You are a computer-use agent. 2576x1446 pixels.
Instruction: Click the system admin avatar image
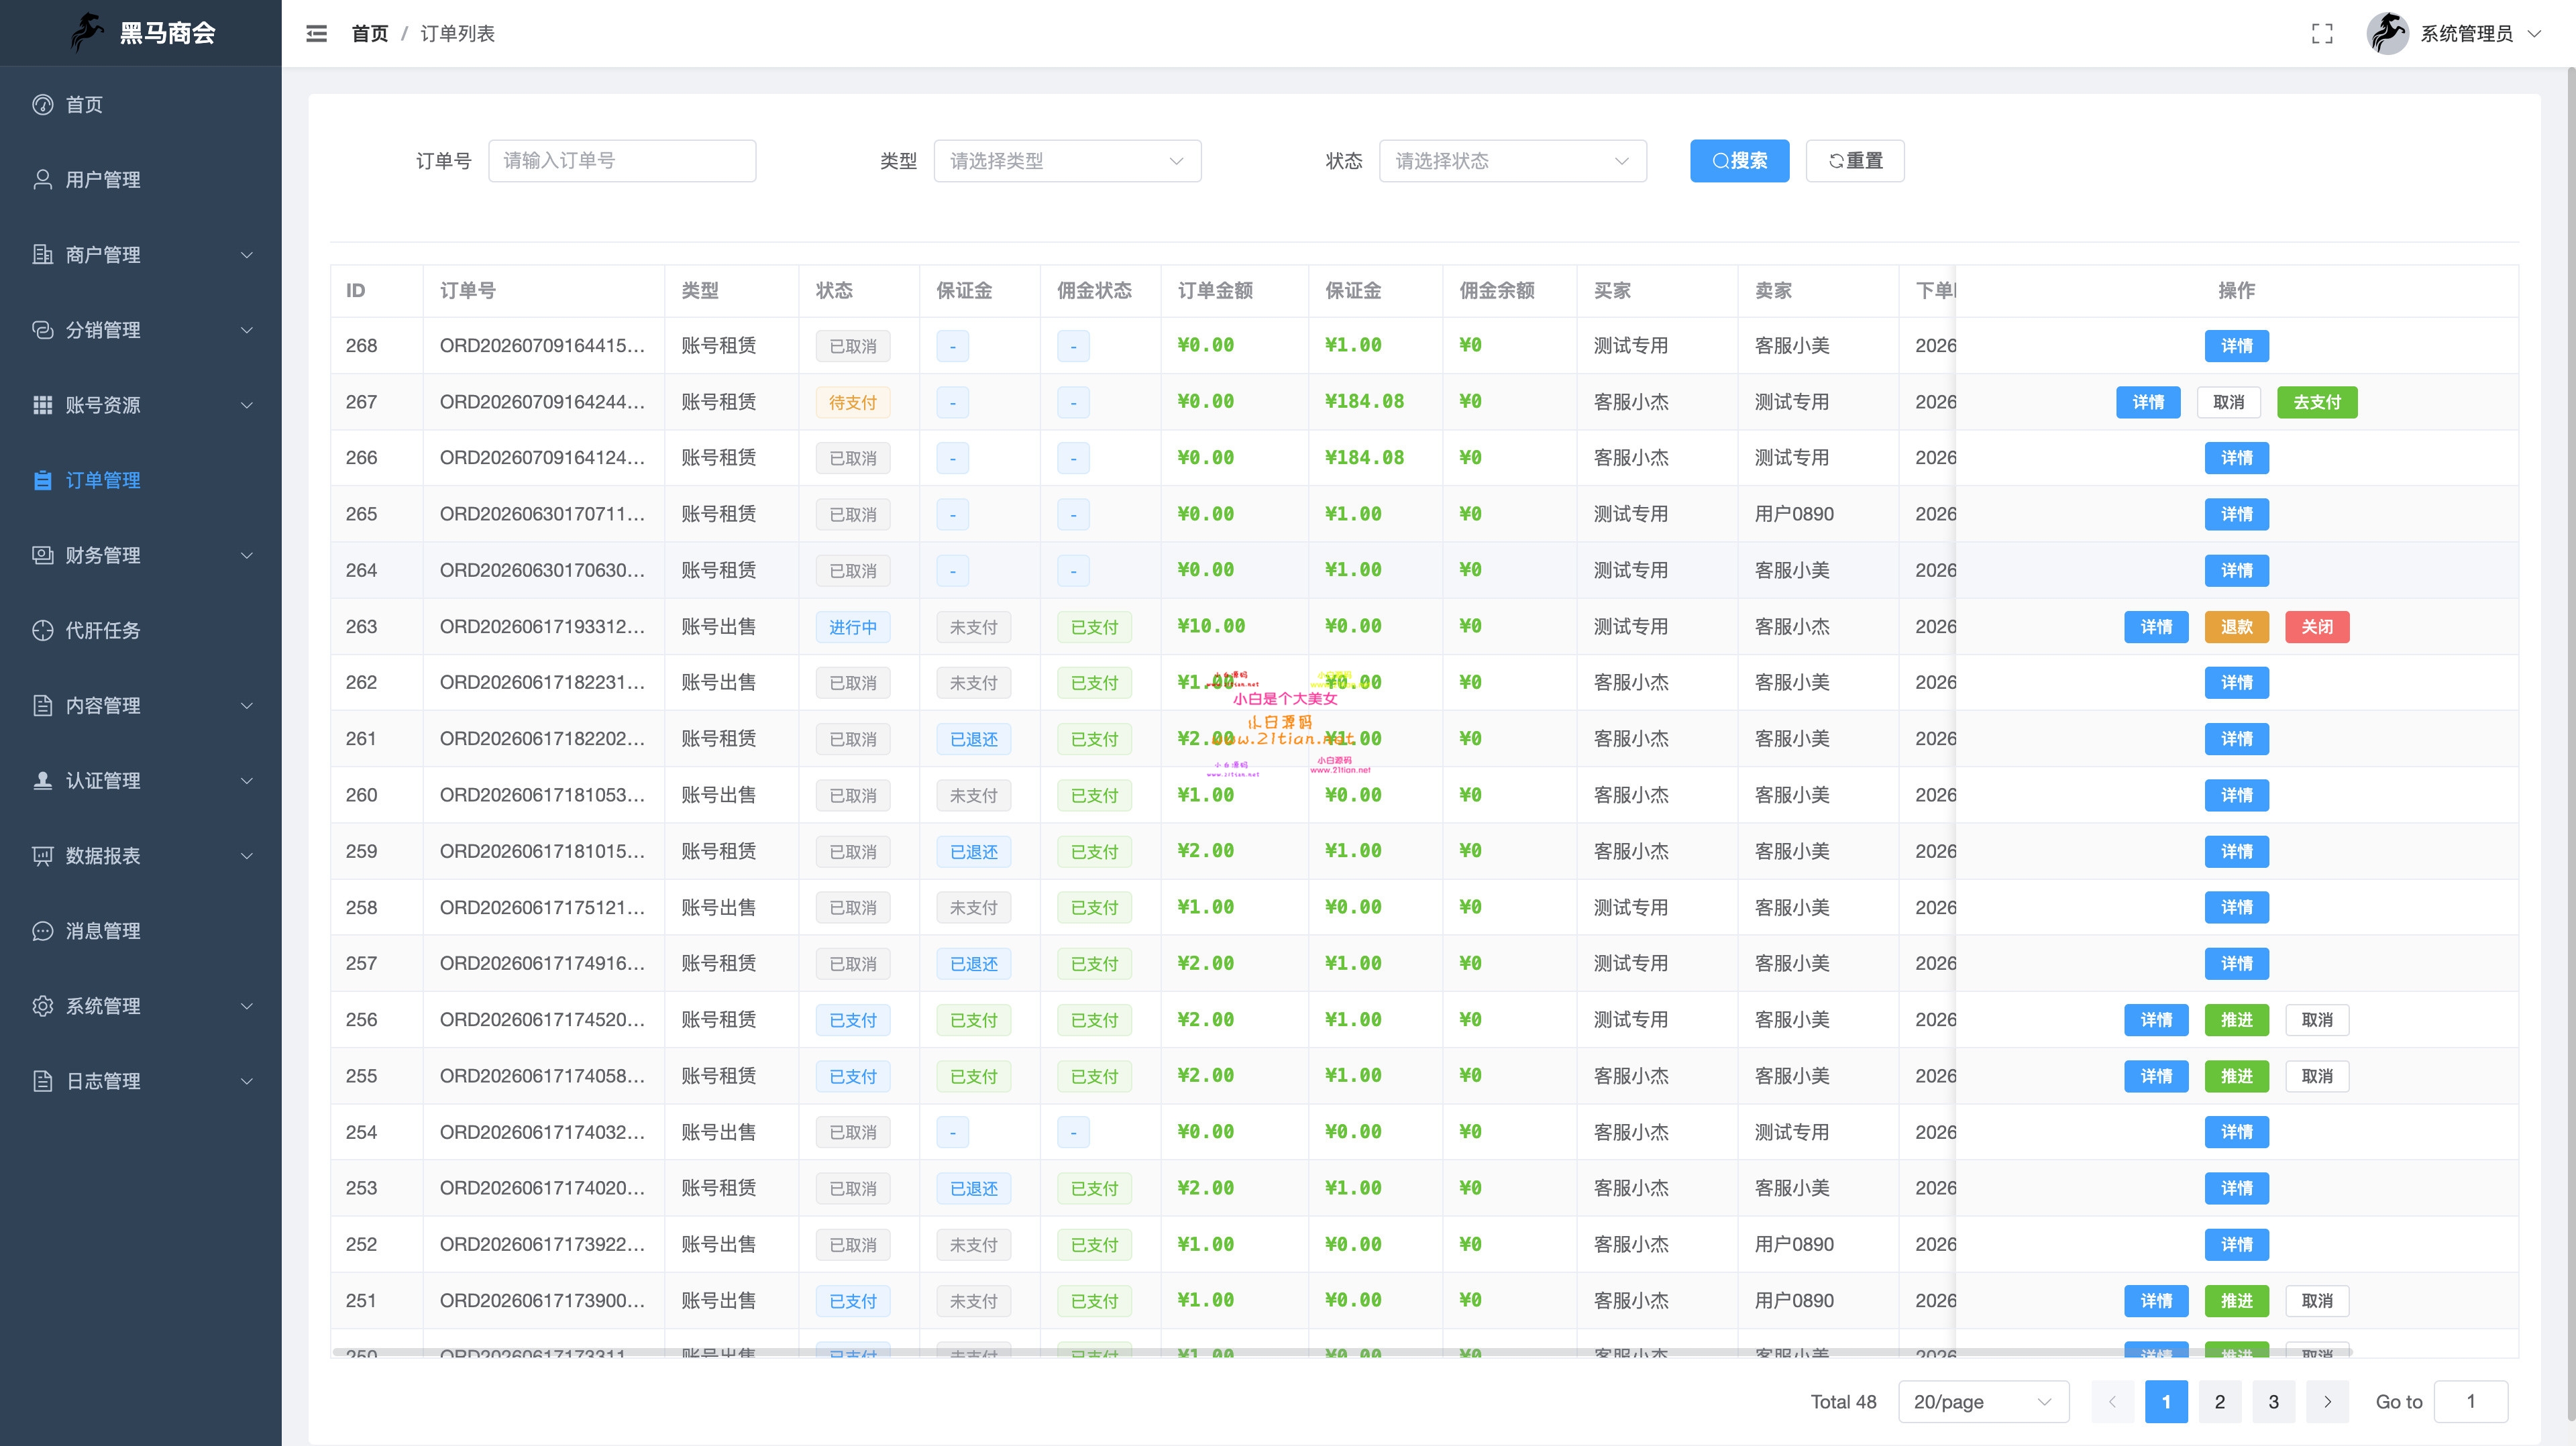2387,33
